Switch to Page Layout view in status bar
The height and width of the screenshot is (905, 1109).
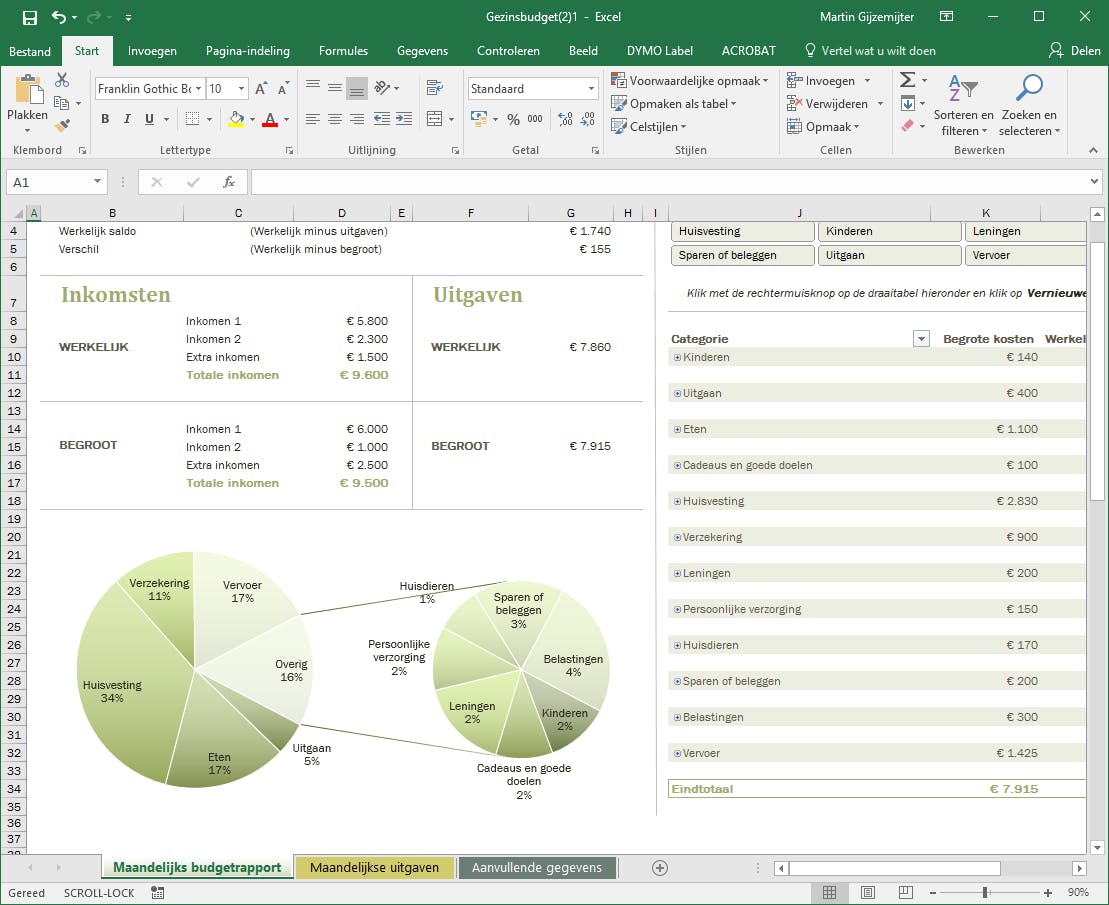pos(867,893)
